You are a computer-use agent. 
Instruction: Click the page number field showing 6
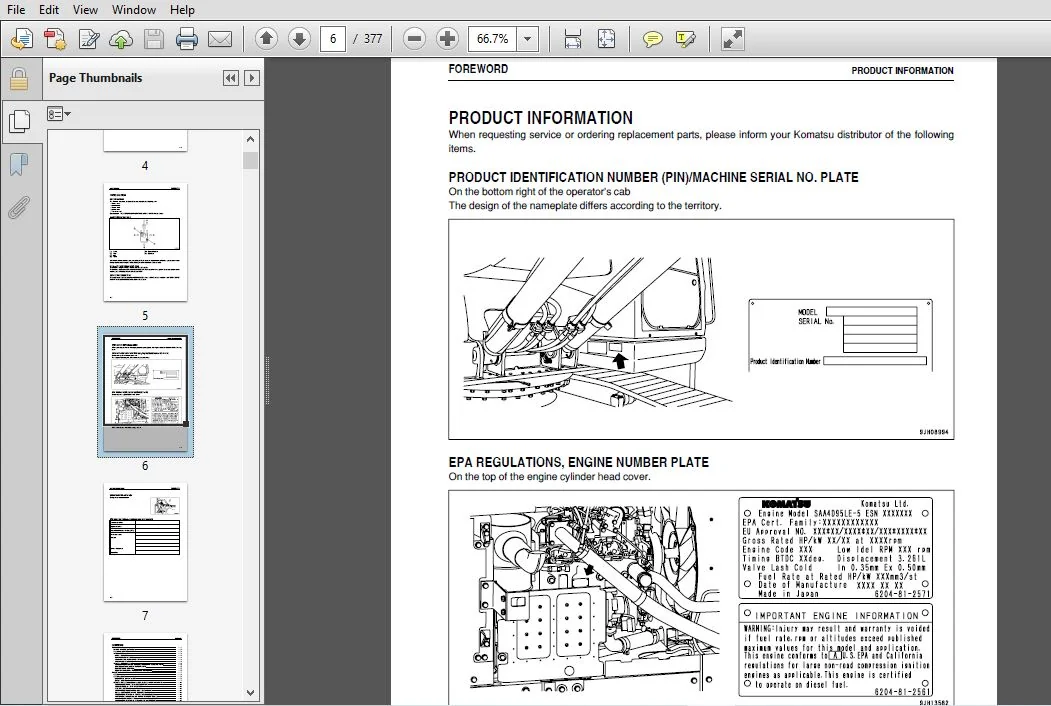coord(333,39)
